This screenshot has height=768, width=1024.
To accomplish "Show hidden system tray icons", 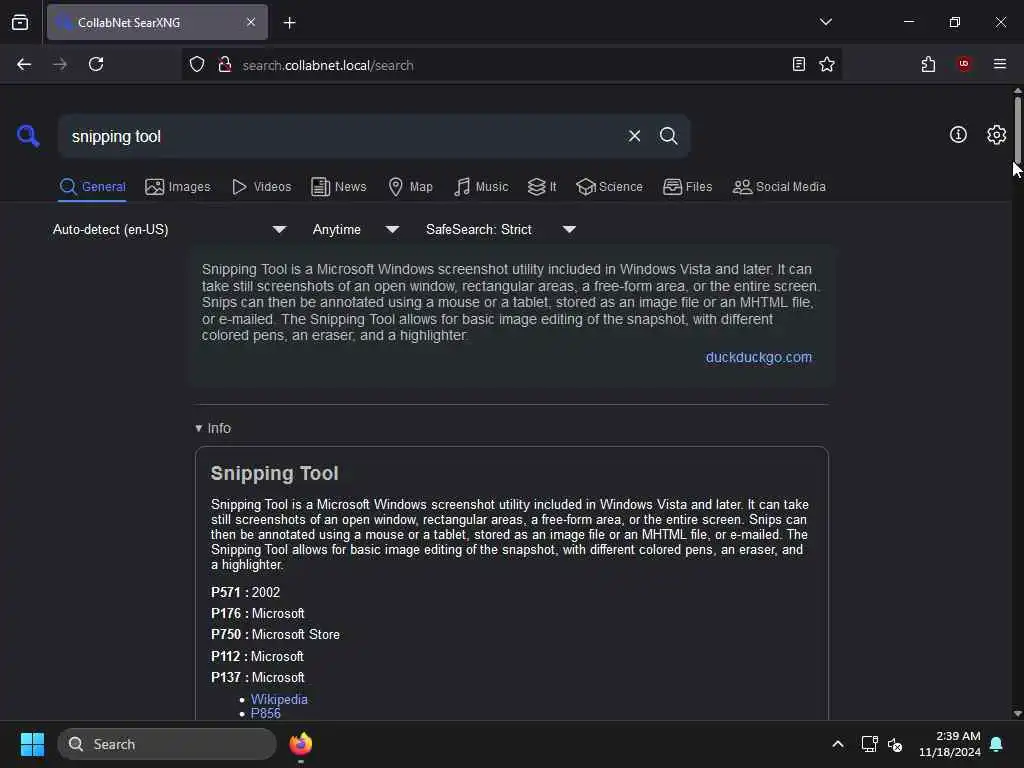I will tap(838, 744).
